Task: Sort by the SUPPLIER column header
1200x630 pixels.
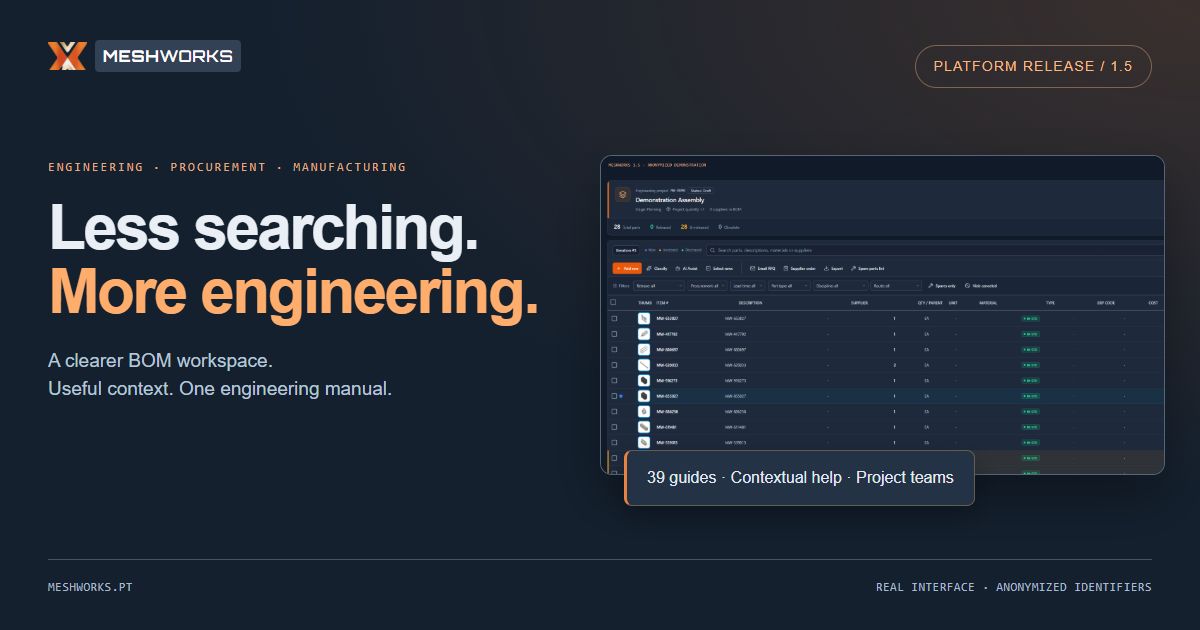Action: pos(859,302)
